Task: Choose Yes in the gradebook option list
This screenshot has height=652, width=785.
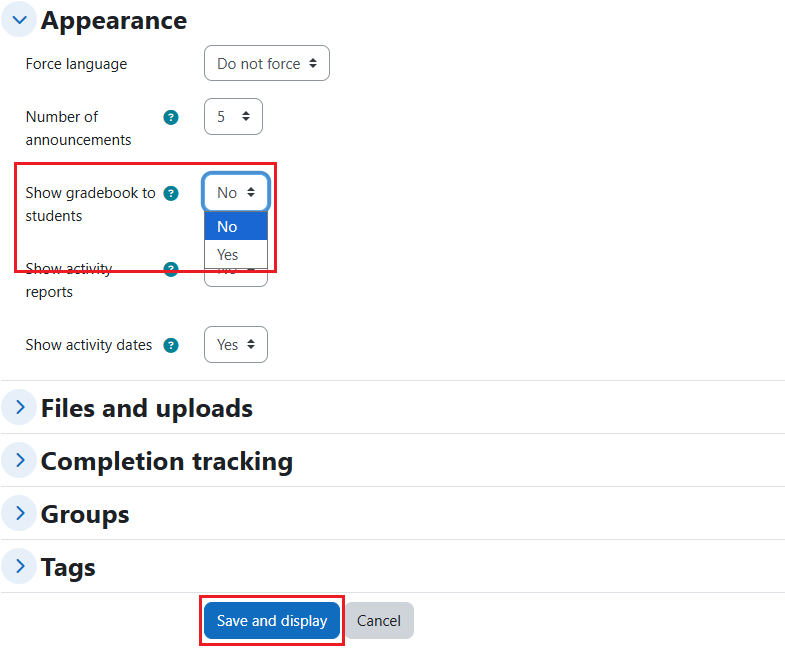Action: click(236, 254)
